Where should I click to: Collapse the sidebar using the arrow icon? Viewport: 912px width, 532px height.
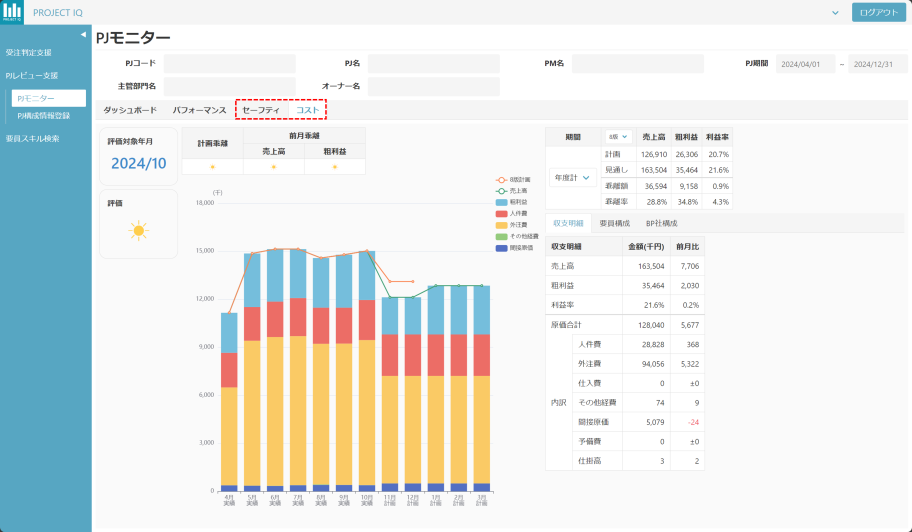[x=84, y=34]
